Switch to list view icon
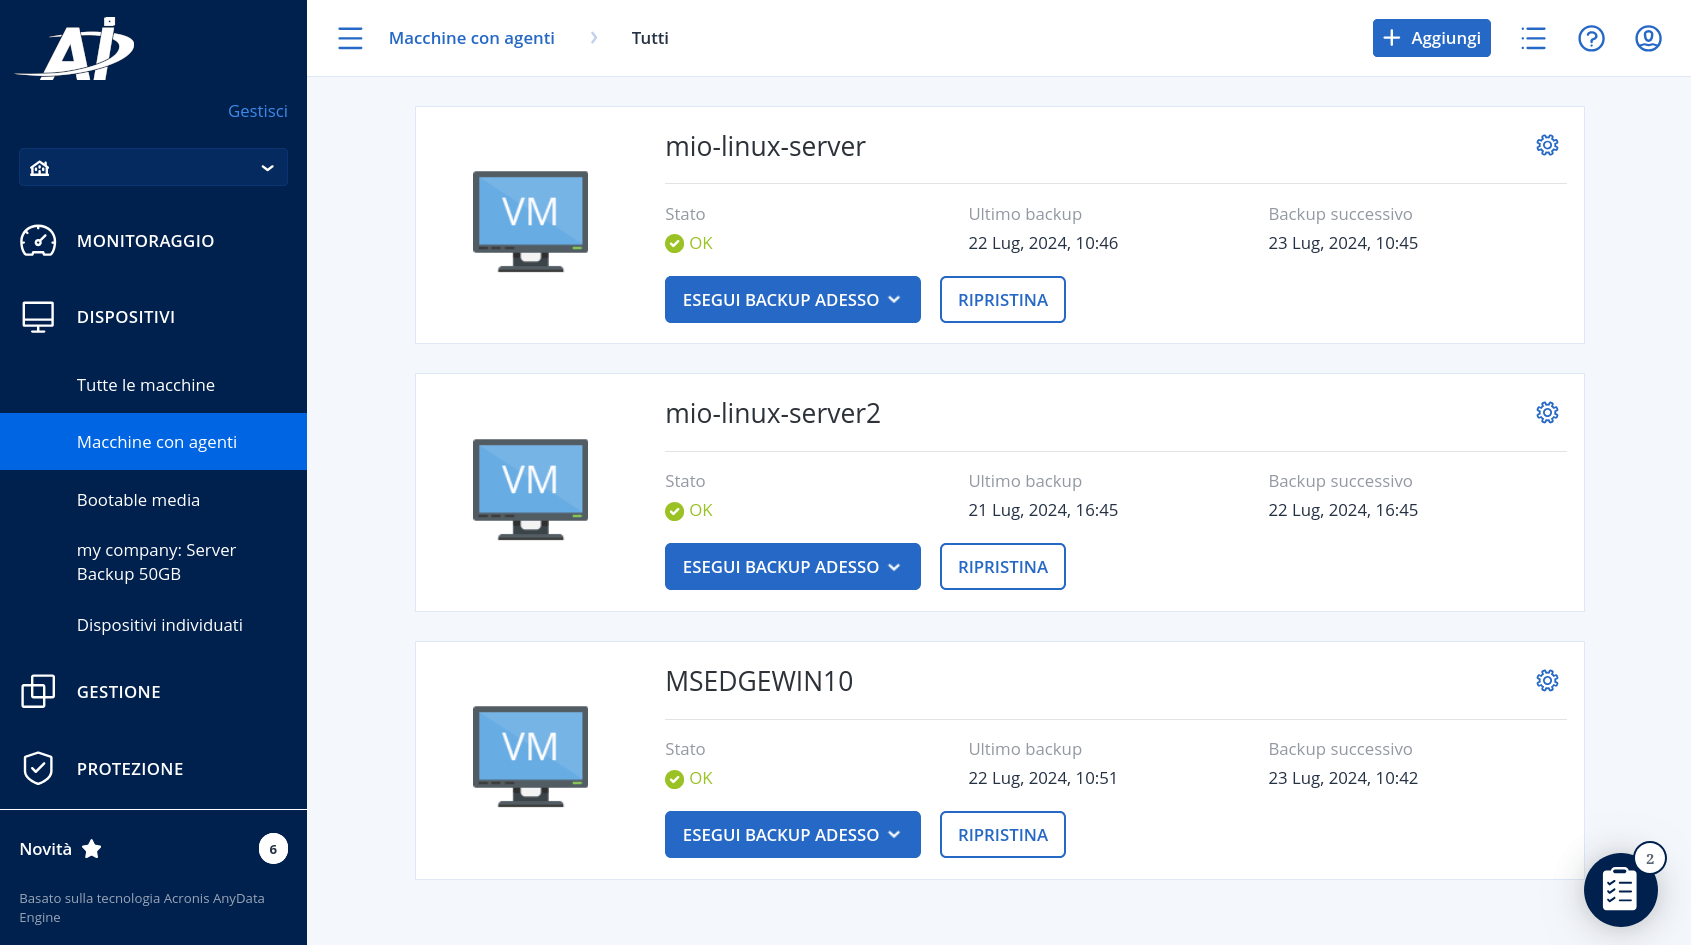Screen dimensions: 1692x945 tap(1533, 38)
